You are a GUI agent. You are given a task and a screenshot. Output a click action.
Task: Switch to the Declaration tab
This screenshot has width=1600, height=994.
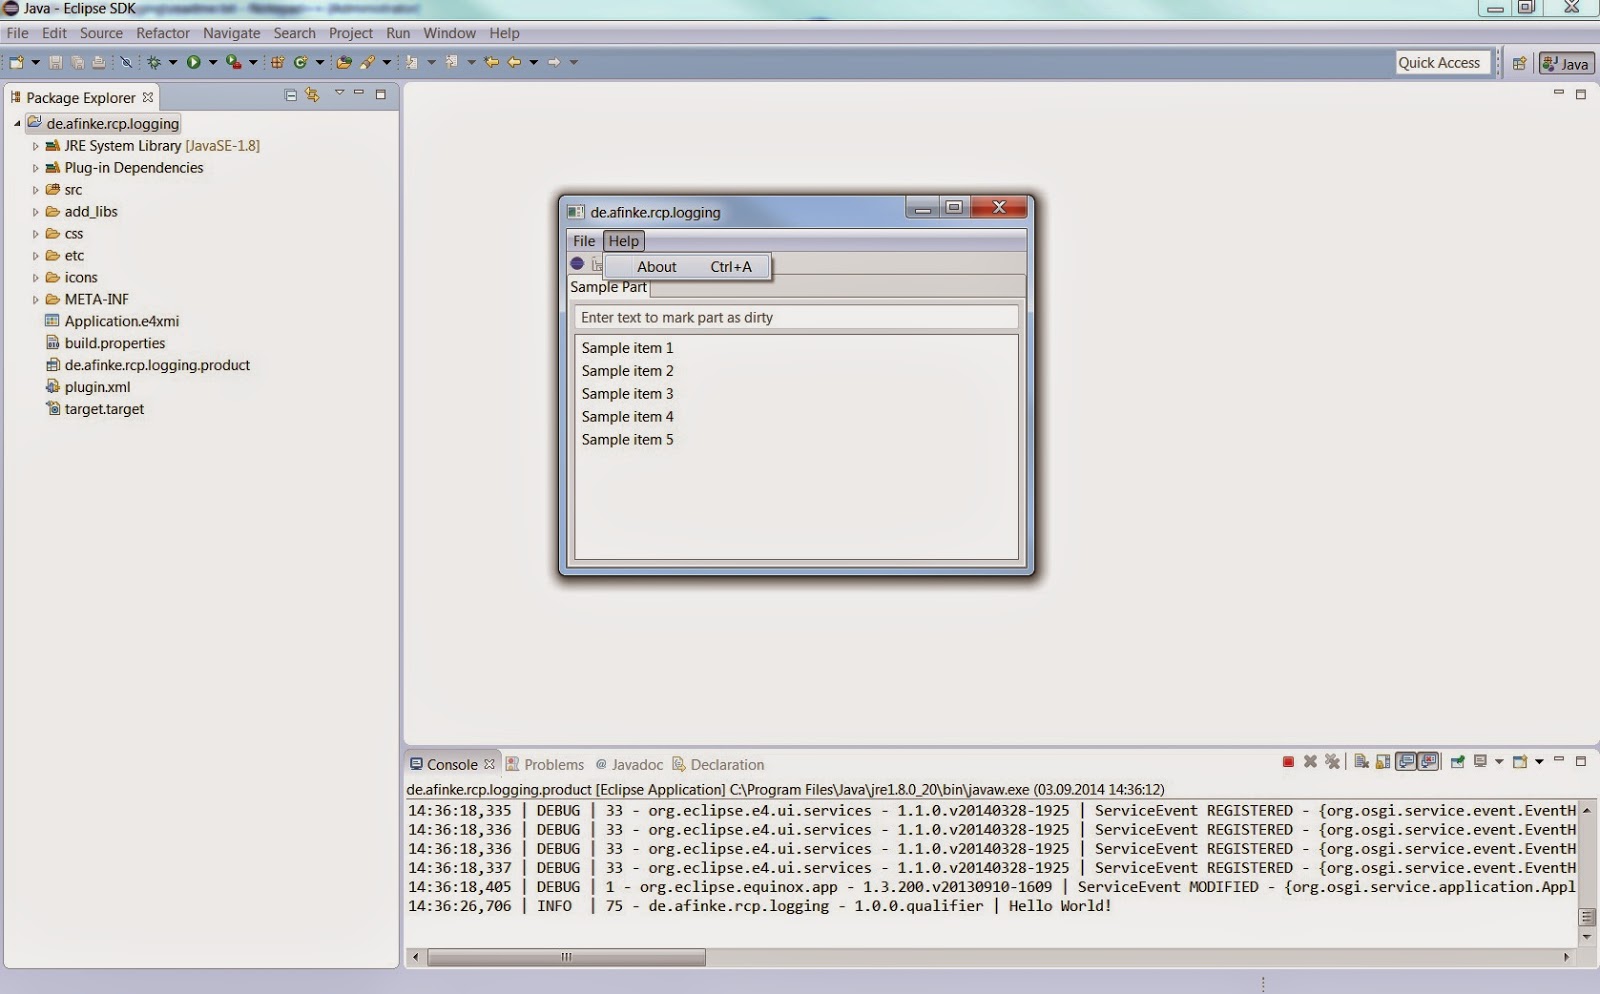(718, 764)
